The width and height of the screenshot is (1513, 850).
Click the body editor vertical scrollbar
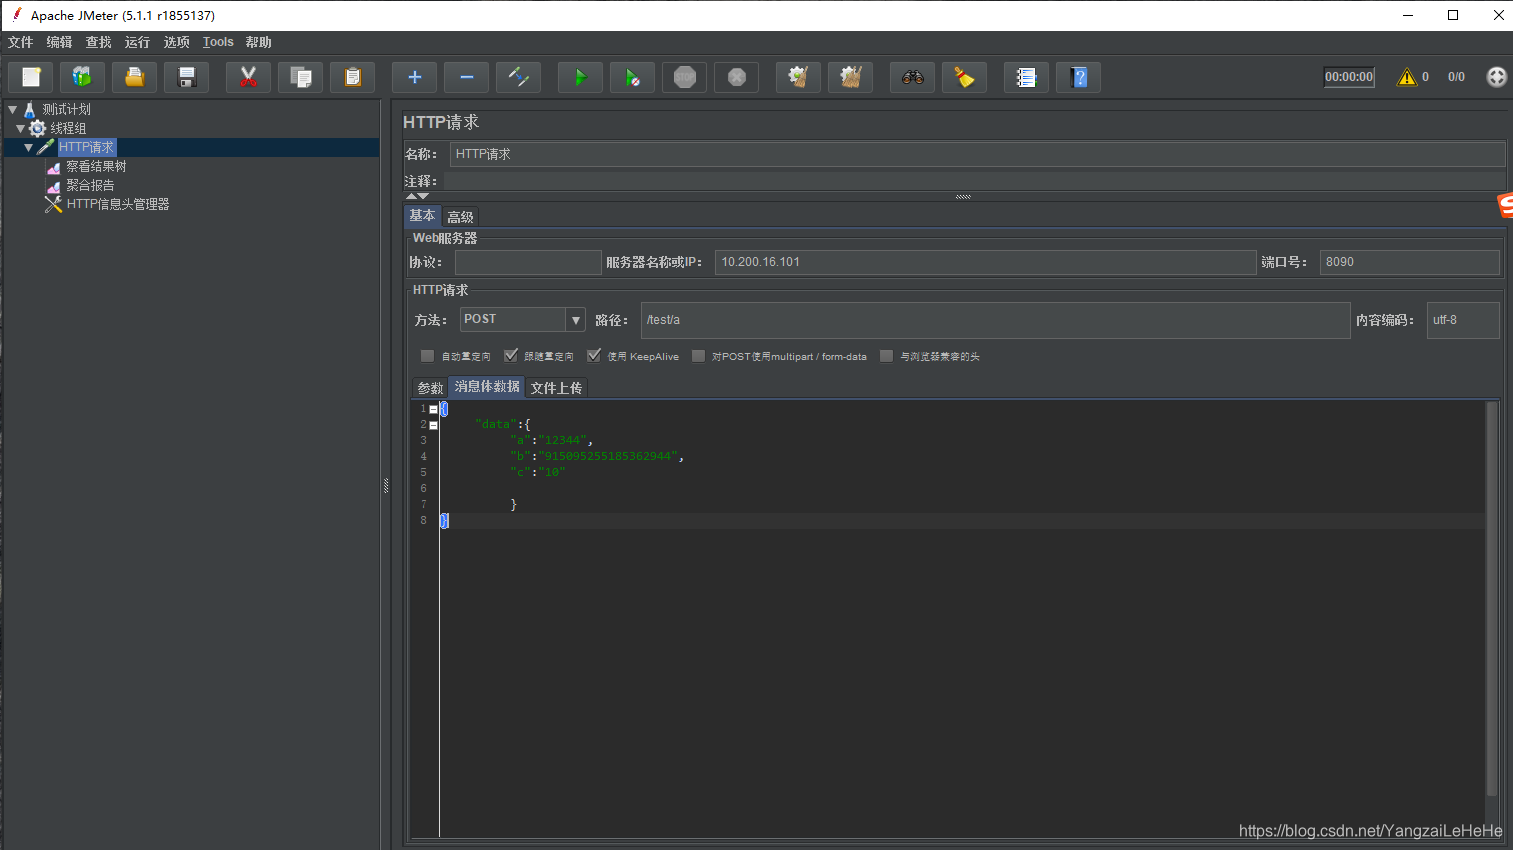(1491, 600)
